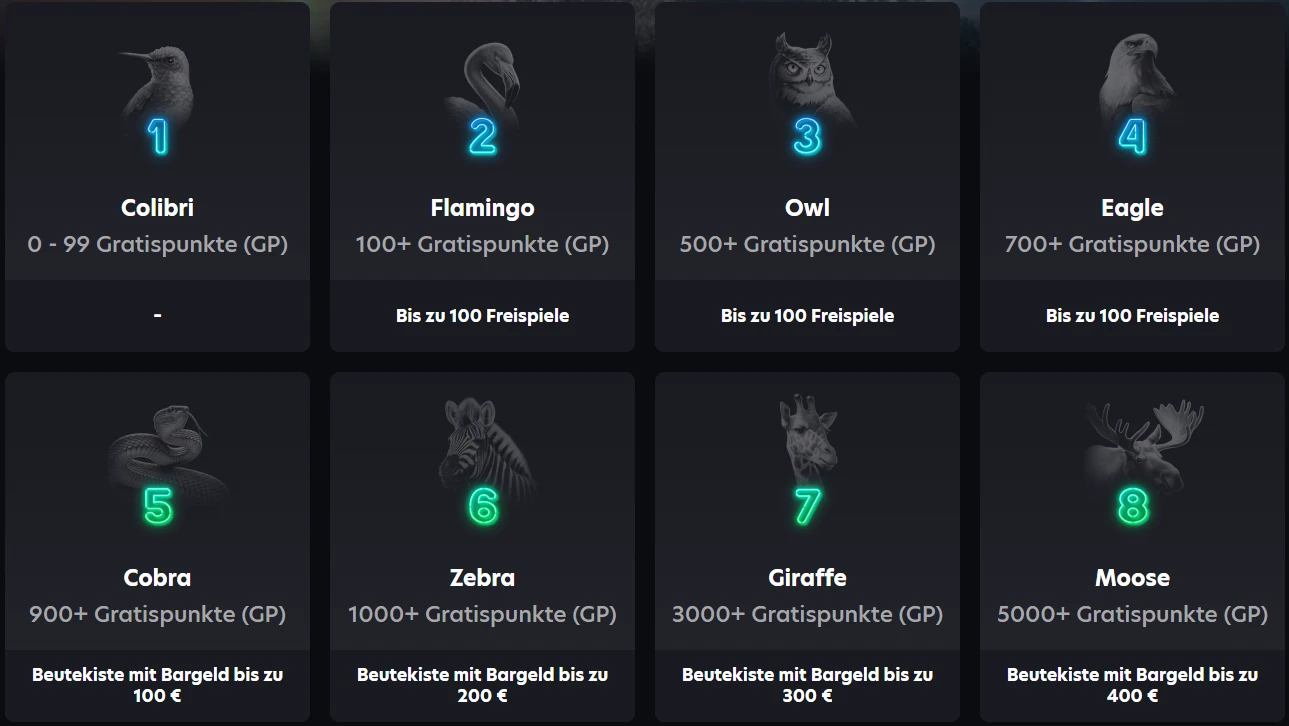Click the Owl 100 Freispiele reward text
Screen dimensions: 1289x726
coord(807,316)
